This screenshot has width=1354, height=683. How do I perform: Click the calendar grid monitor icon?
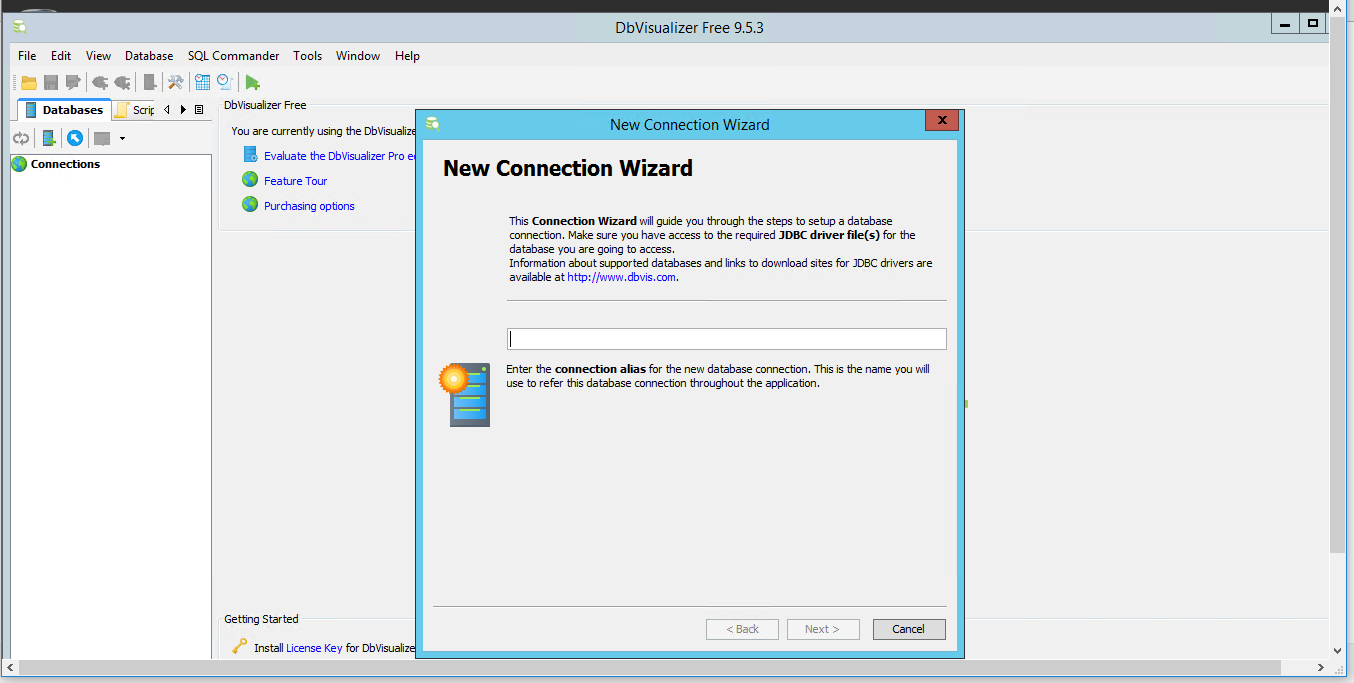tap(203, 83)
